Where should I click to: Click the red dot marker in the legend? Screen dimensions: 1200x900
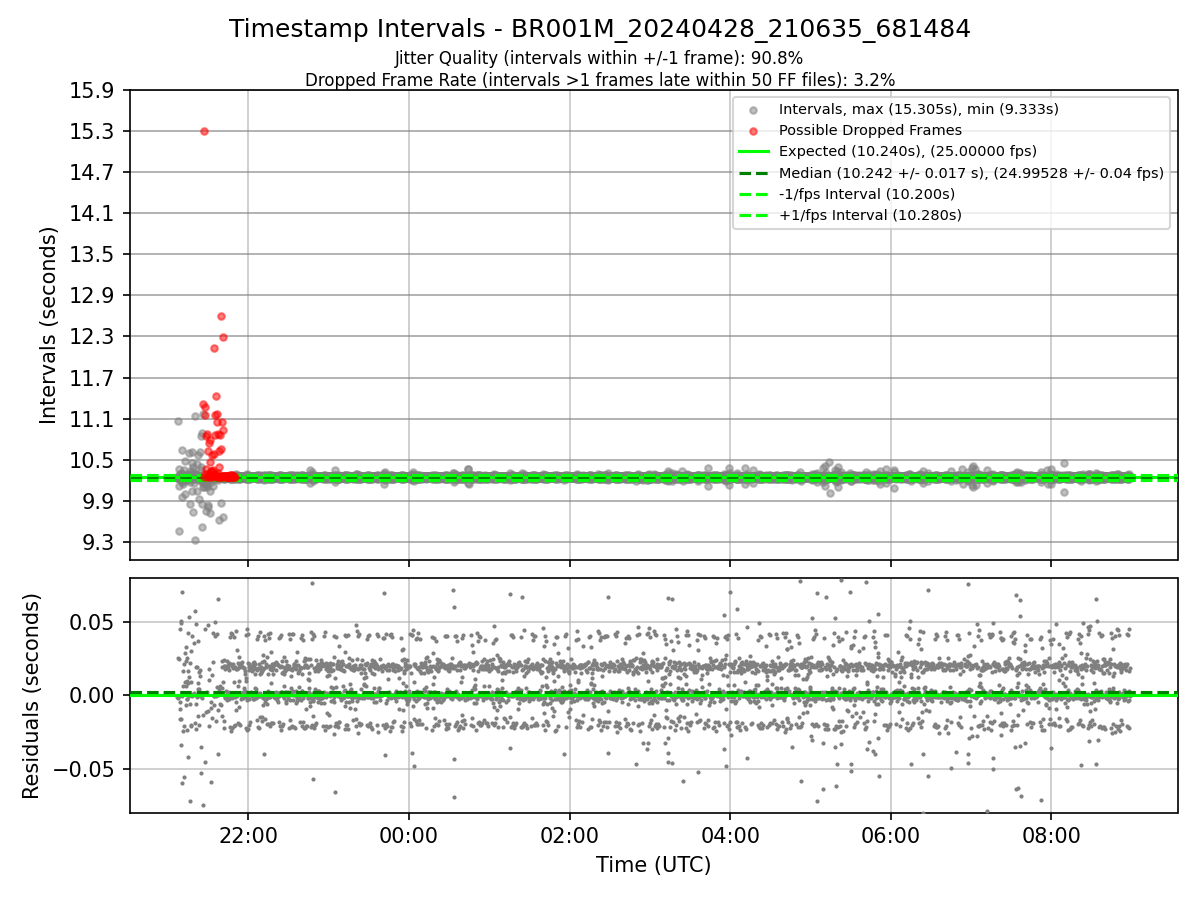[x=754, y=131]
